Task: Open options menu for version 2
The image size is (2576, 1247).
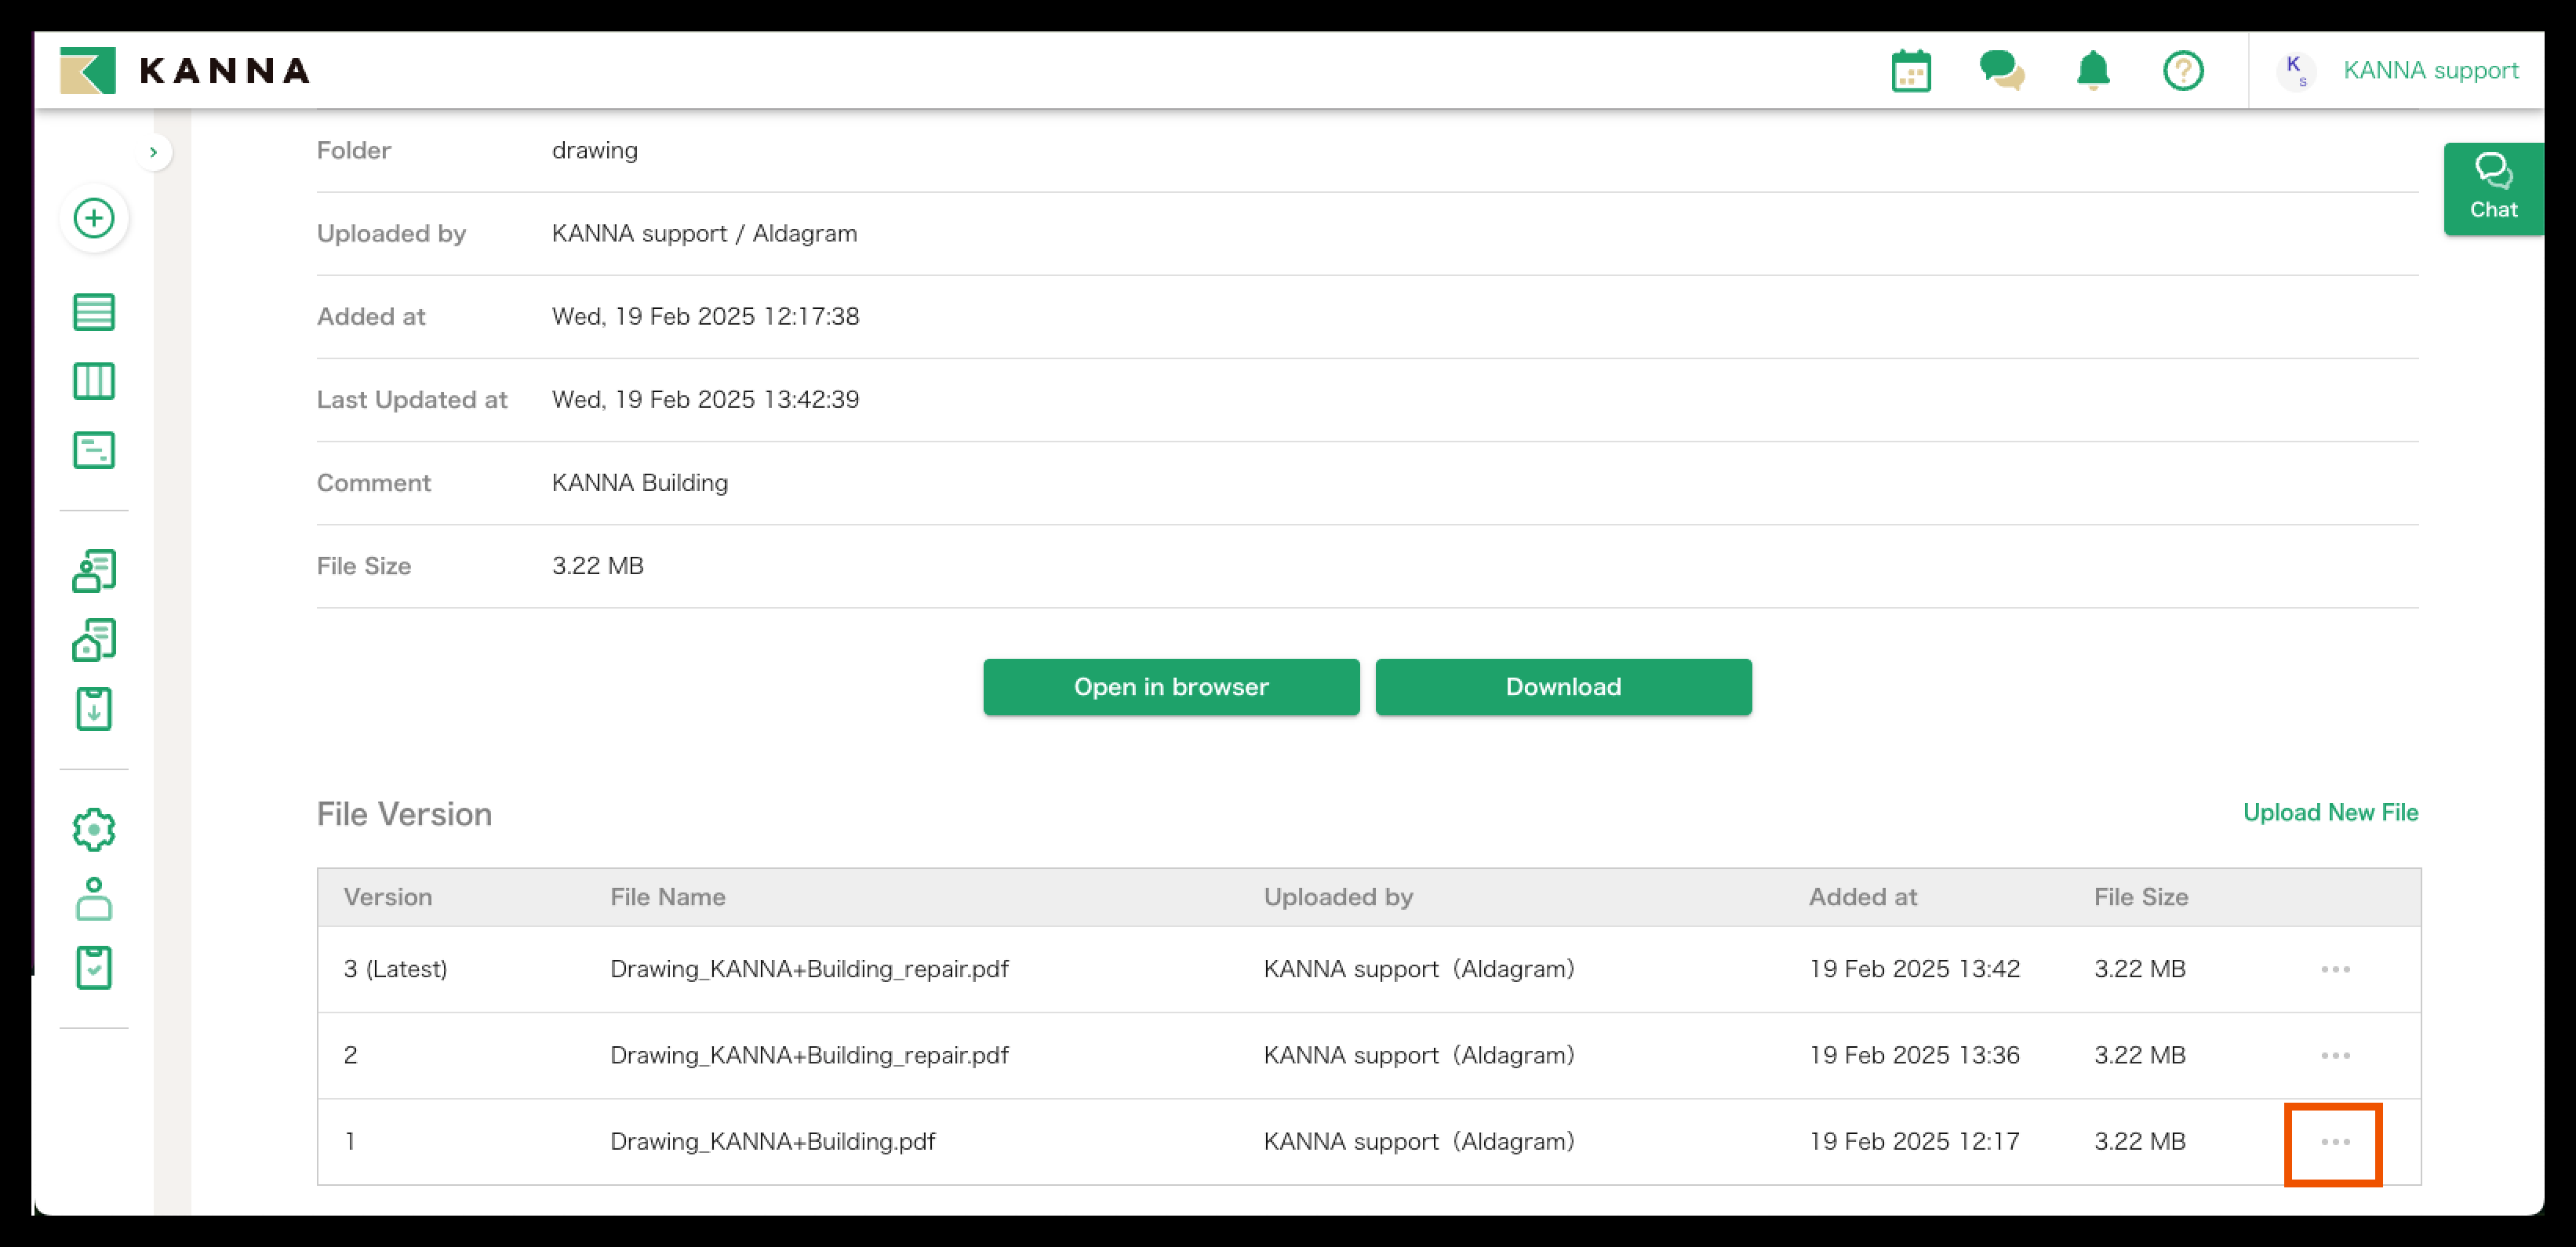Action: coord(2335,1055)
